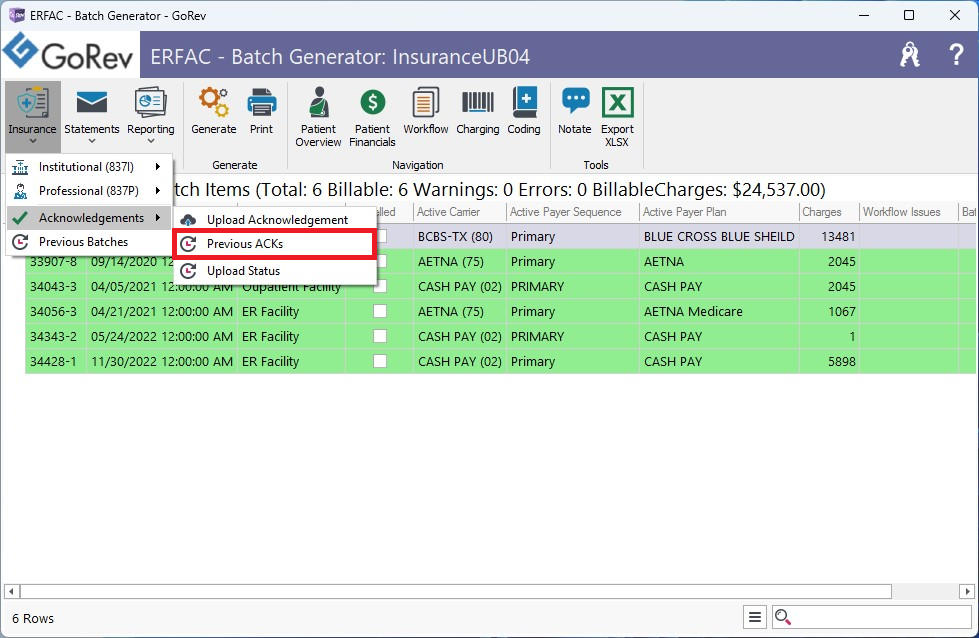Open Patient Financials dollar icon
979x638 pixels.
click(373, 102)
